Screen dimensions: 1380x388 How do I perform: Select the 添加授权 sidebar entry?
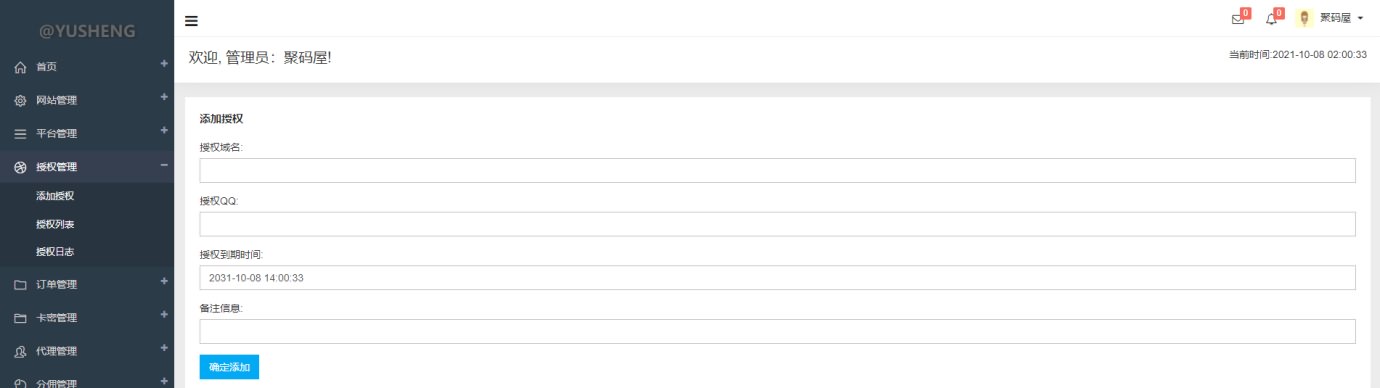pos(55,196)
